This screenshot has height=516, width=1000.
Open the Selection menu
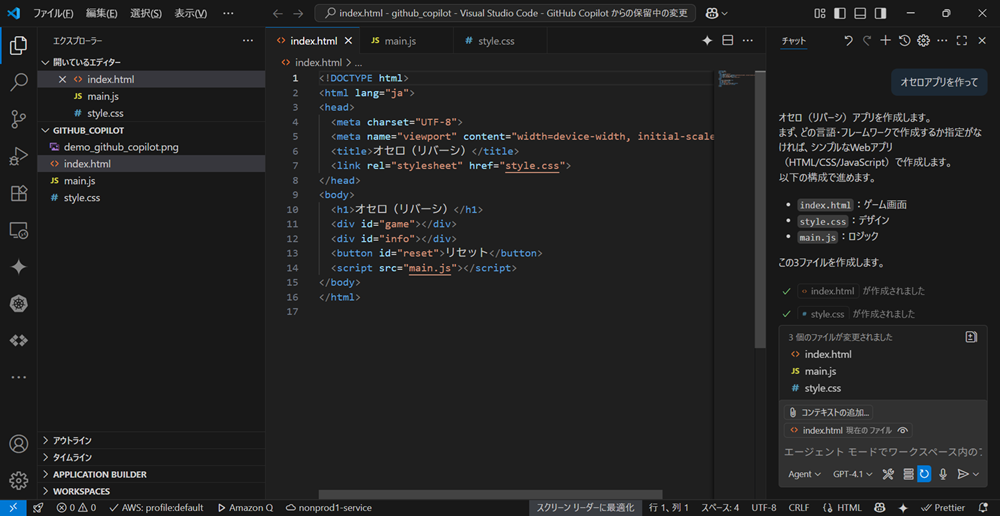pos(145,13)
